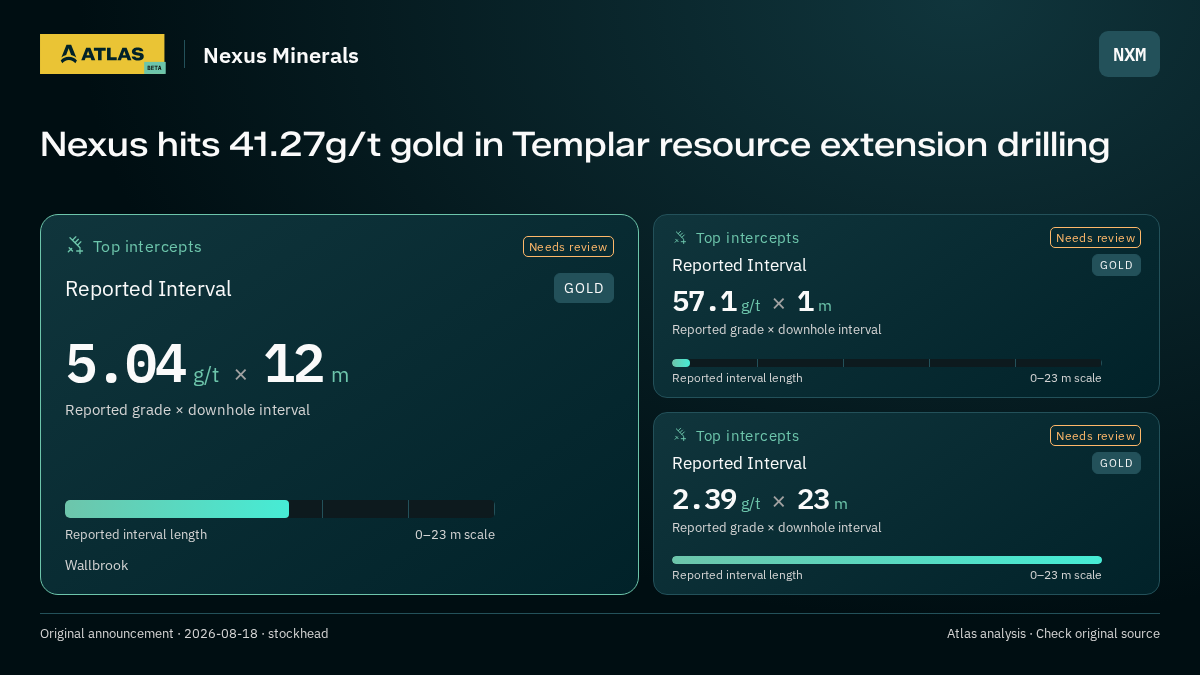
Task: Click Top intercepts label in the 5.04 g/t card
Action: [x=147, y=247]
